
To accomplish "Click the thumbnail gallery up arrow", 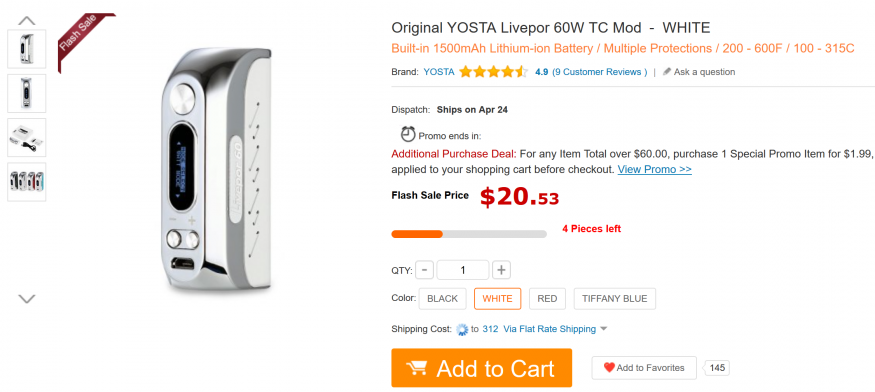I will (27, 21).
